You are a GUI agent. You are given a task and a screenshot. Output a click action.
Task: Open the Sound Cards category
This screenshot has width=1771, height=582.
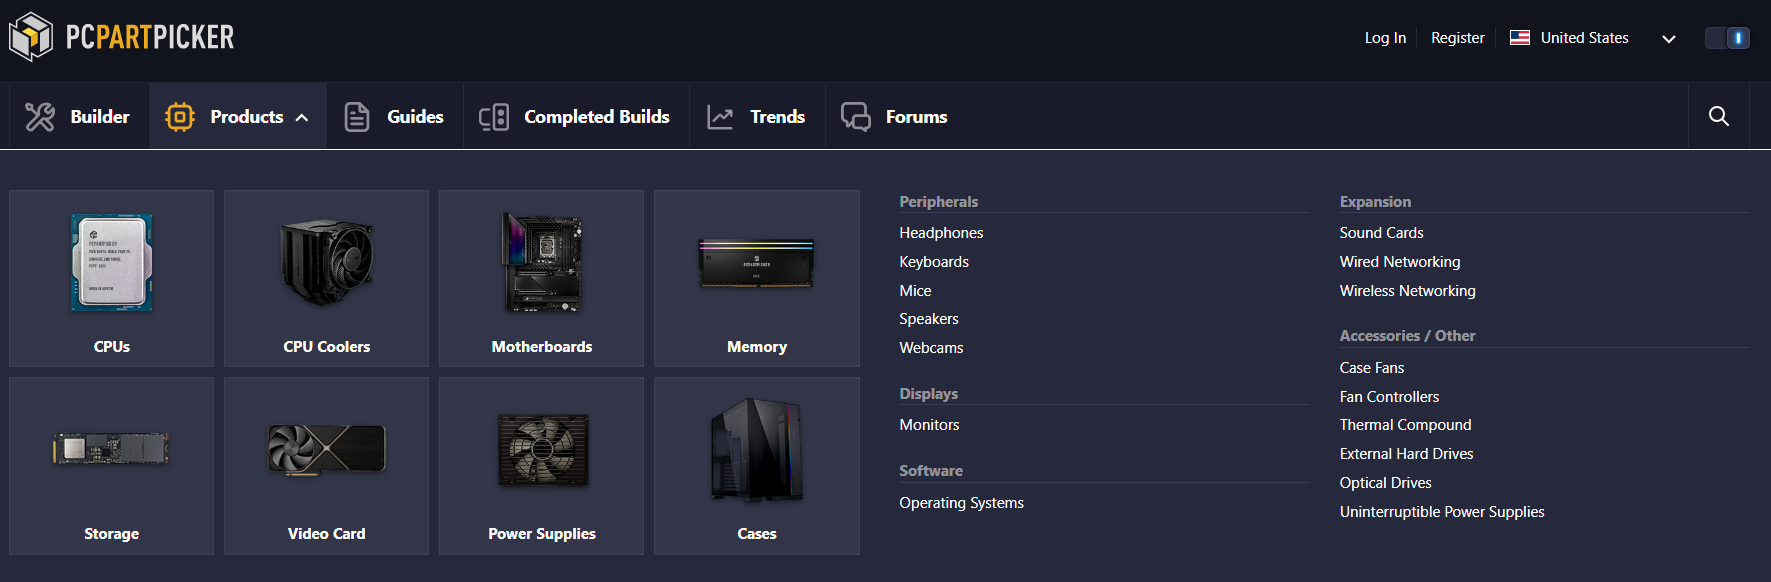coord(1381,233)
